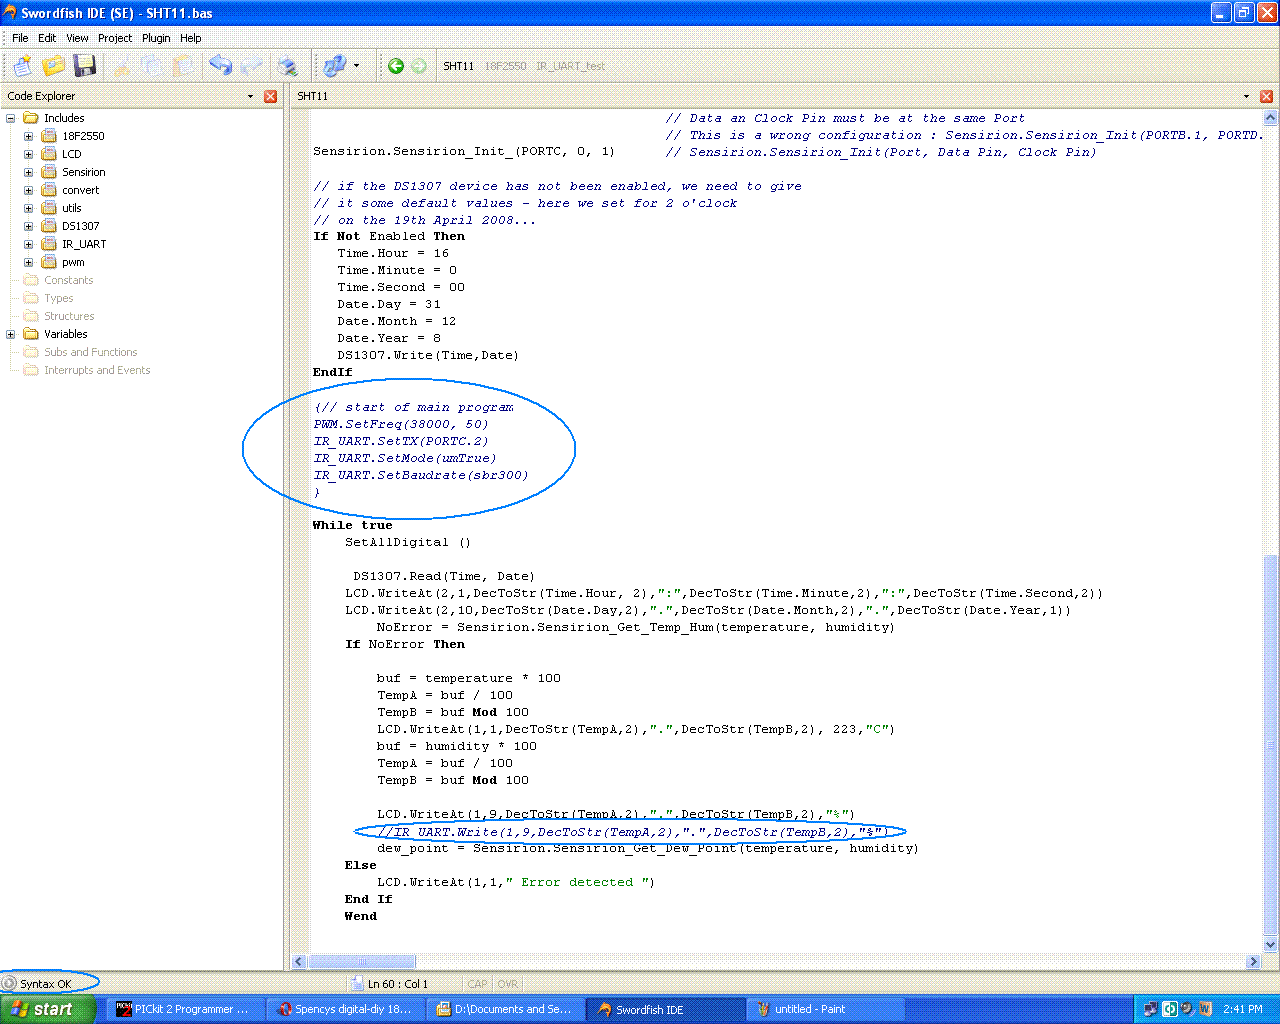Image resolution: width=1280 pixels, height=1024 pixels.
Task: Switch to D:\Documents and Se... taskbar folder
Action: tap(506, 1009)
